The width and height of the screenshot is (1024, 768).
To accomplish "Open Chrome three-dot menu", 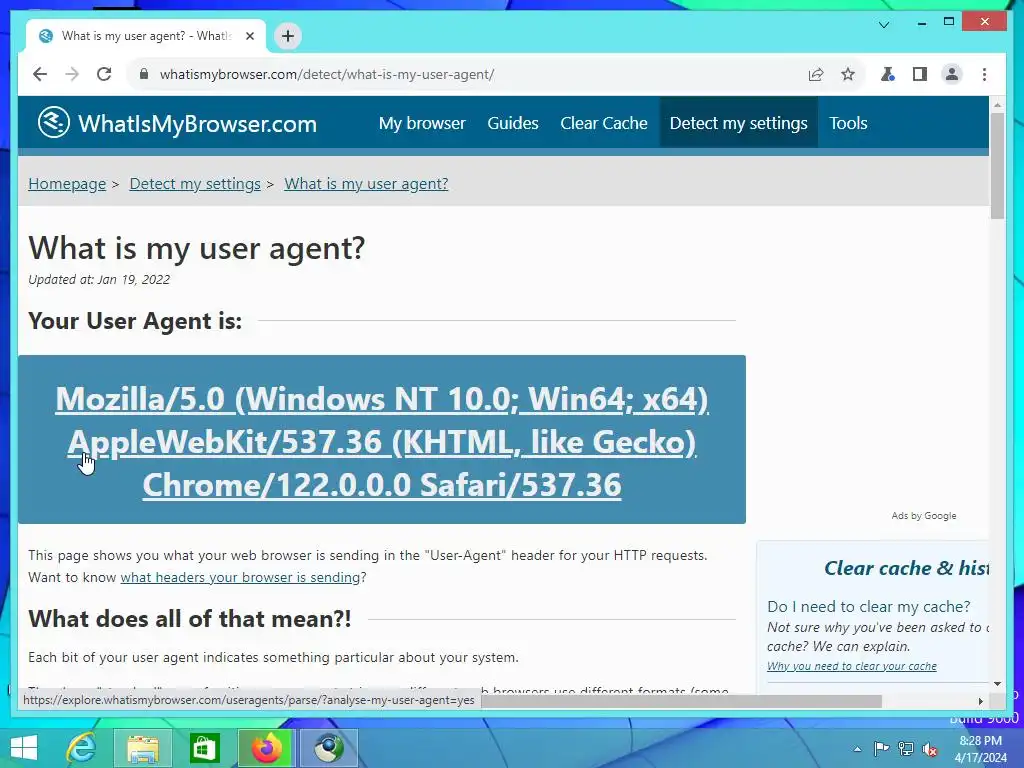I will pos(984,74).
